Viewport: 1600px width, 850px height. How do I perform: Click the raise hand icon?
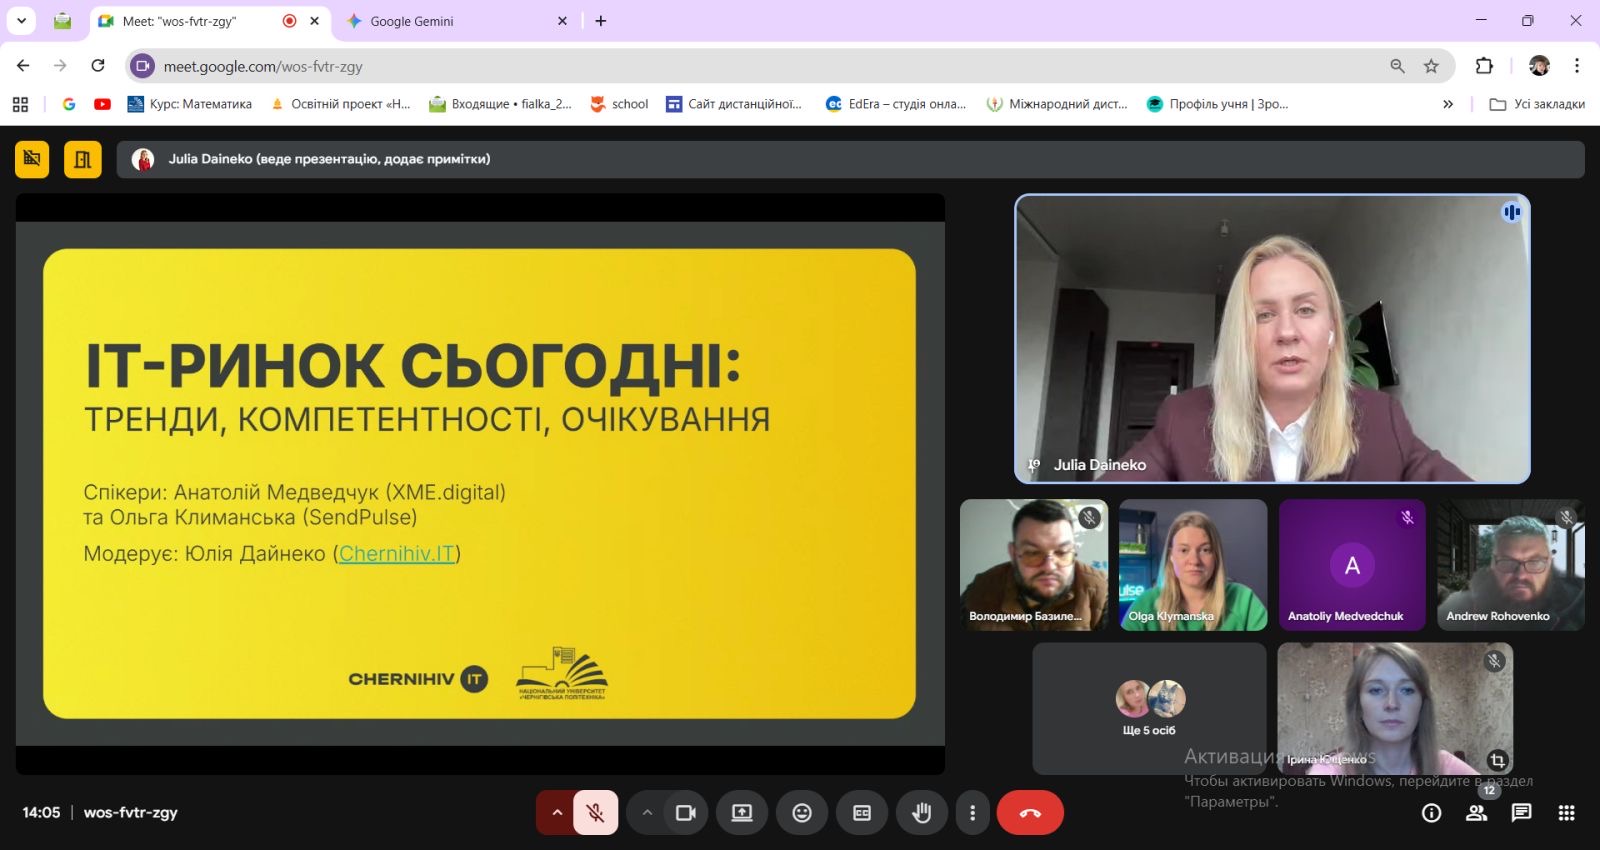point(921,813)
